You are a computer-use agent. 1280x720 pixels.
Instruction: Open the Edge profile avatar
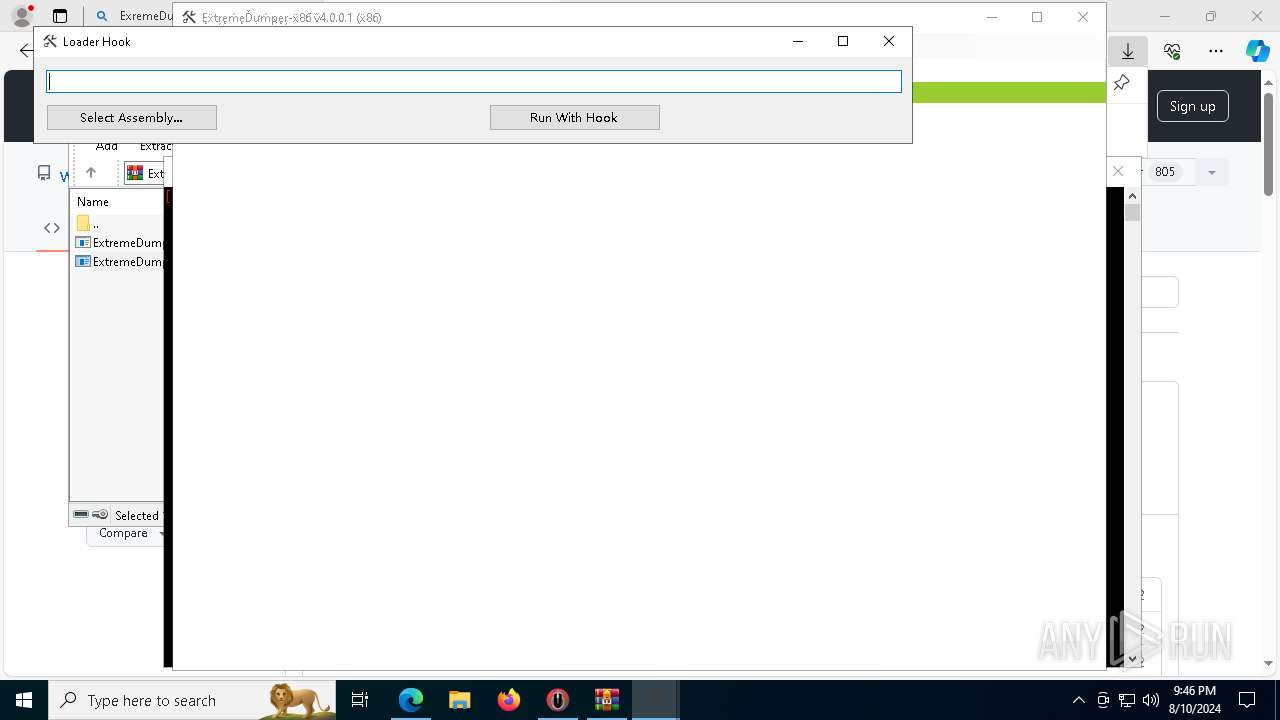pos(22,16)
